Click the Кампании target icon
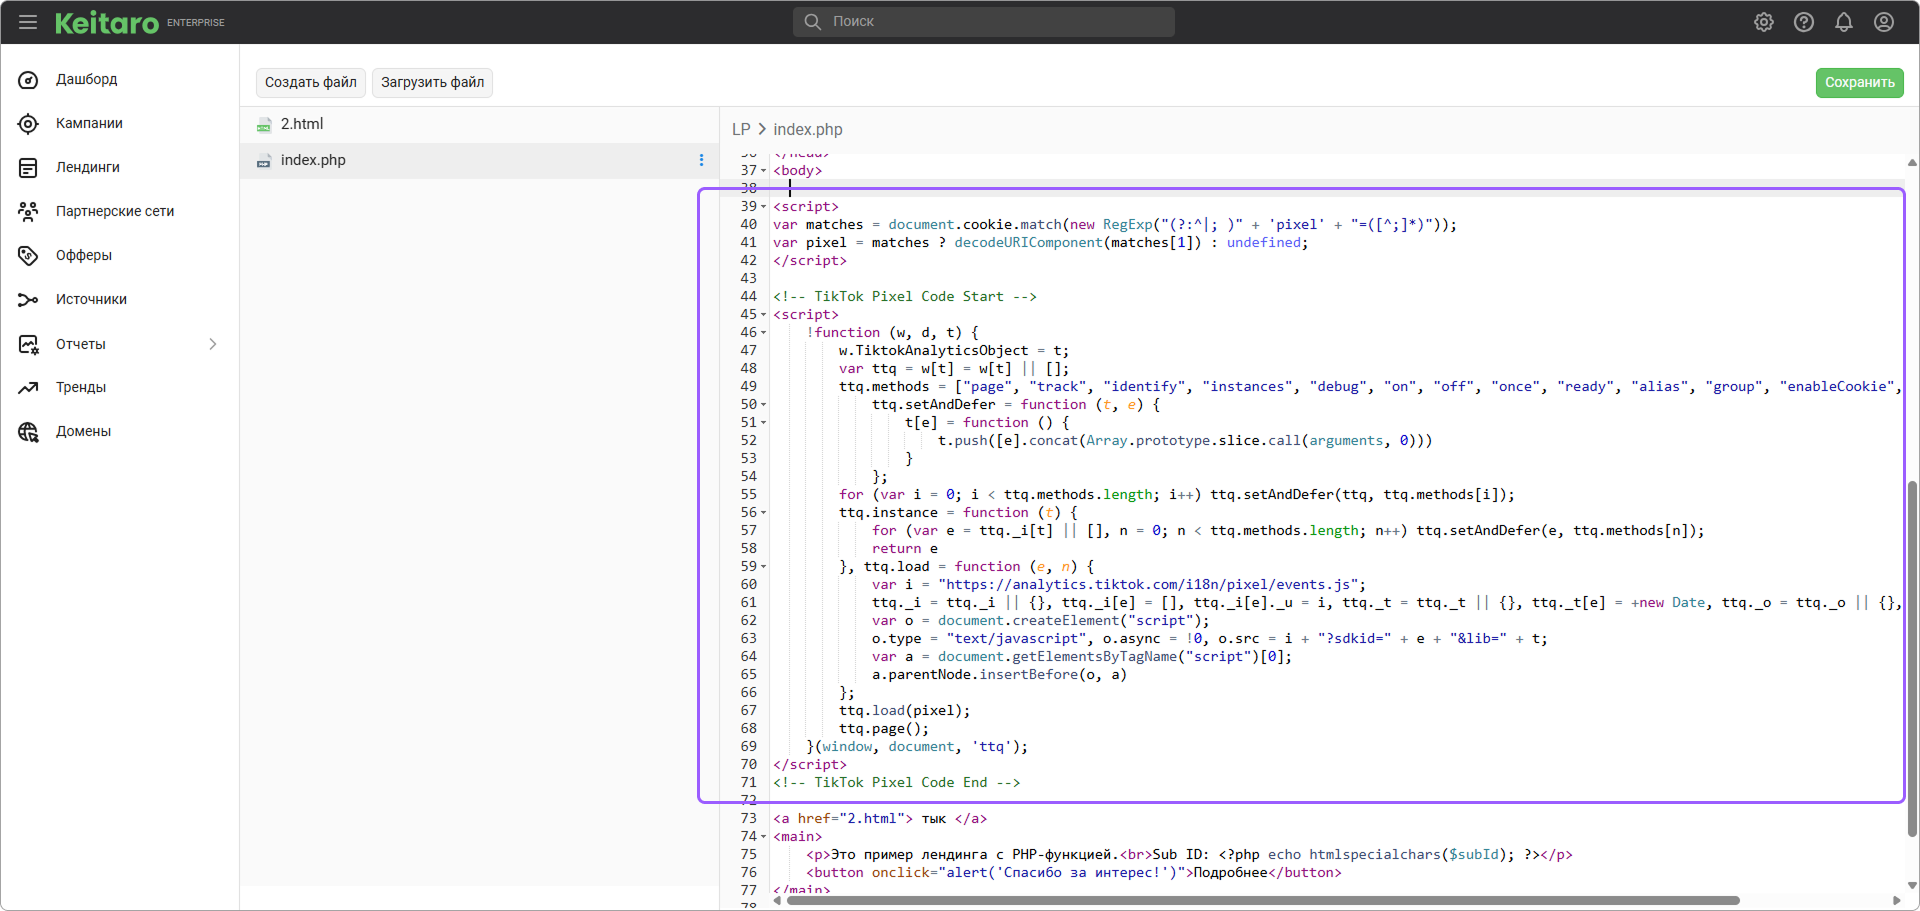 coord(28,124)
